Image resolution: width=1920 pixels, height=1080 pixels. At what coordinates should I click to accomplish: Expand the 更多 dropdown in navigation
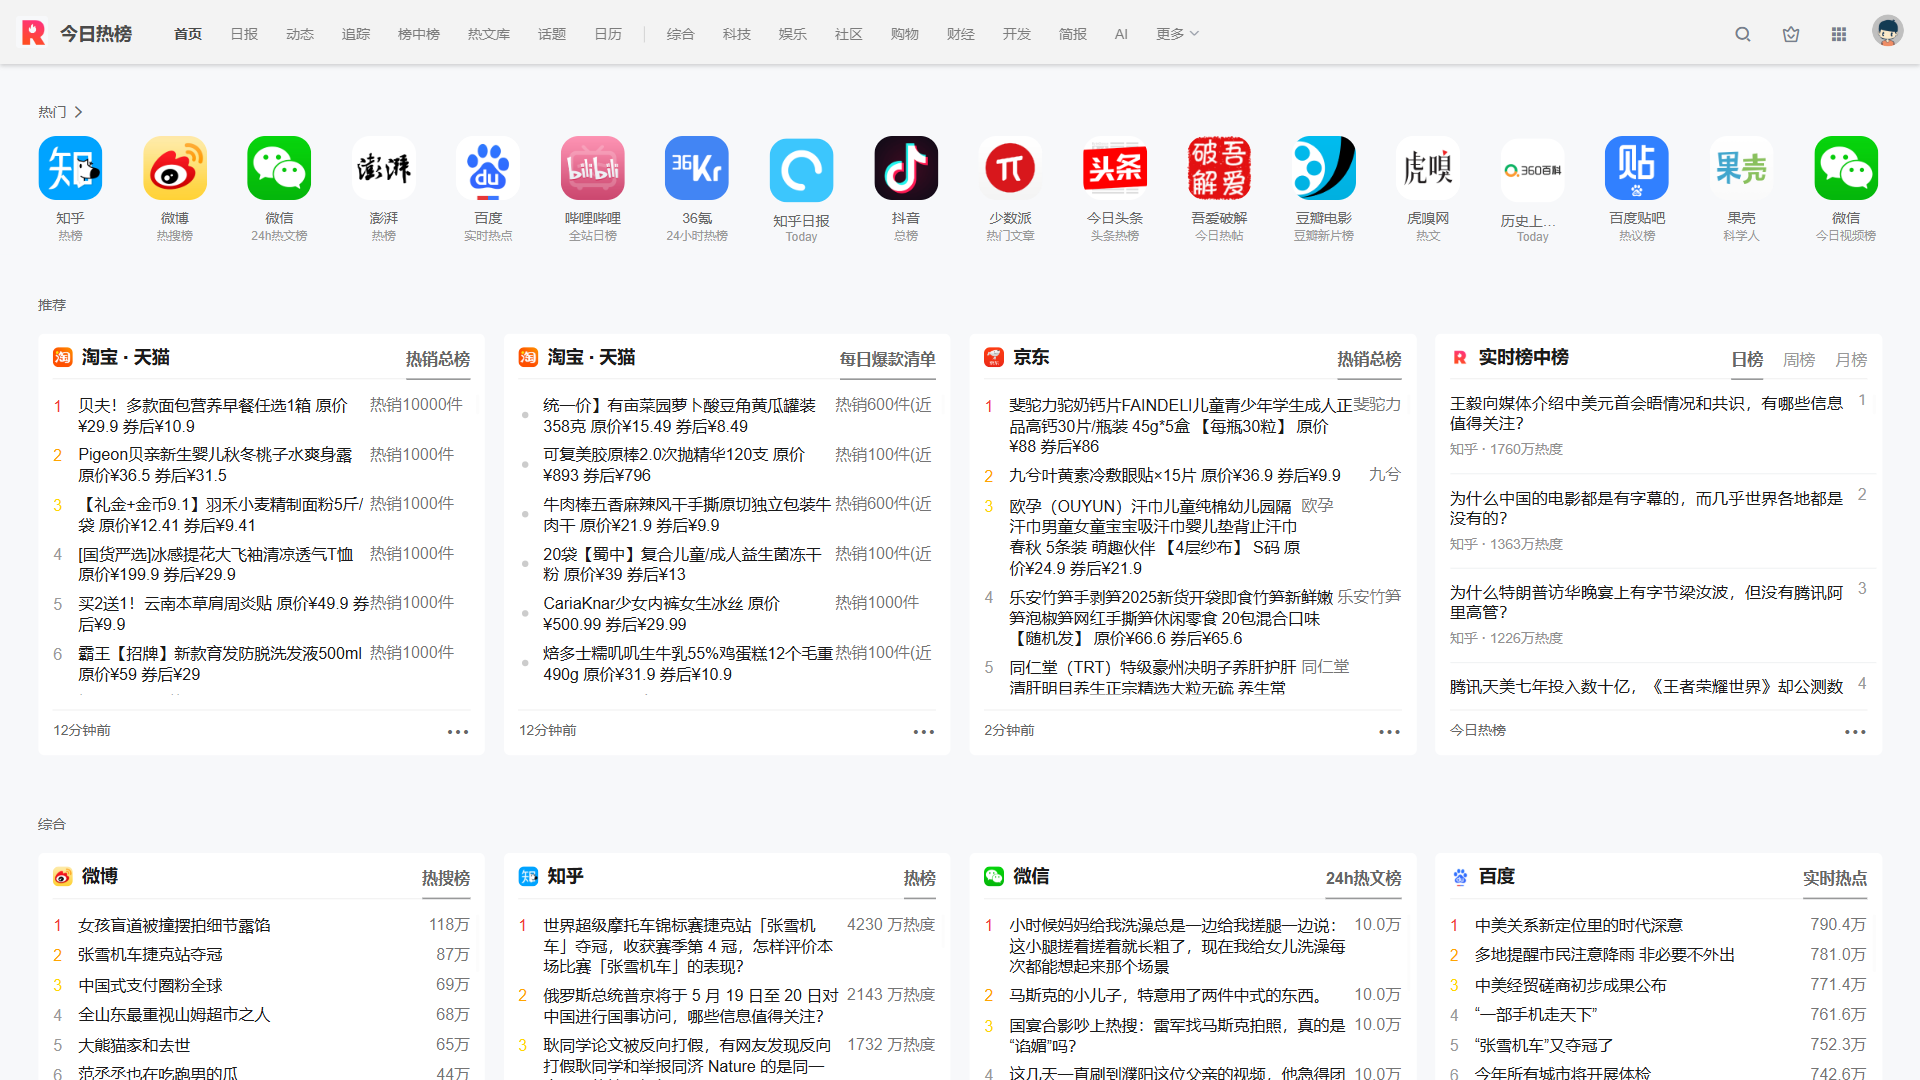point(1177,34)
